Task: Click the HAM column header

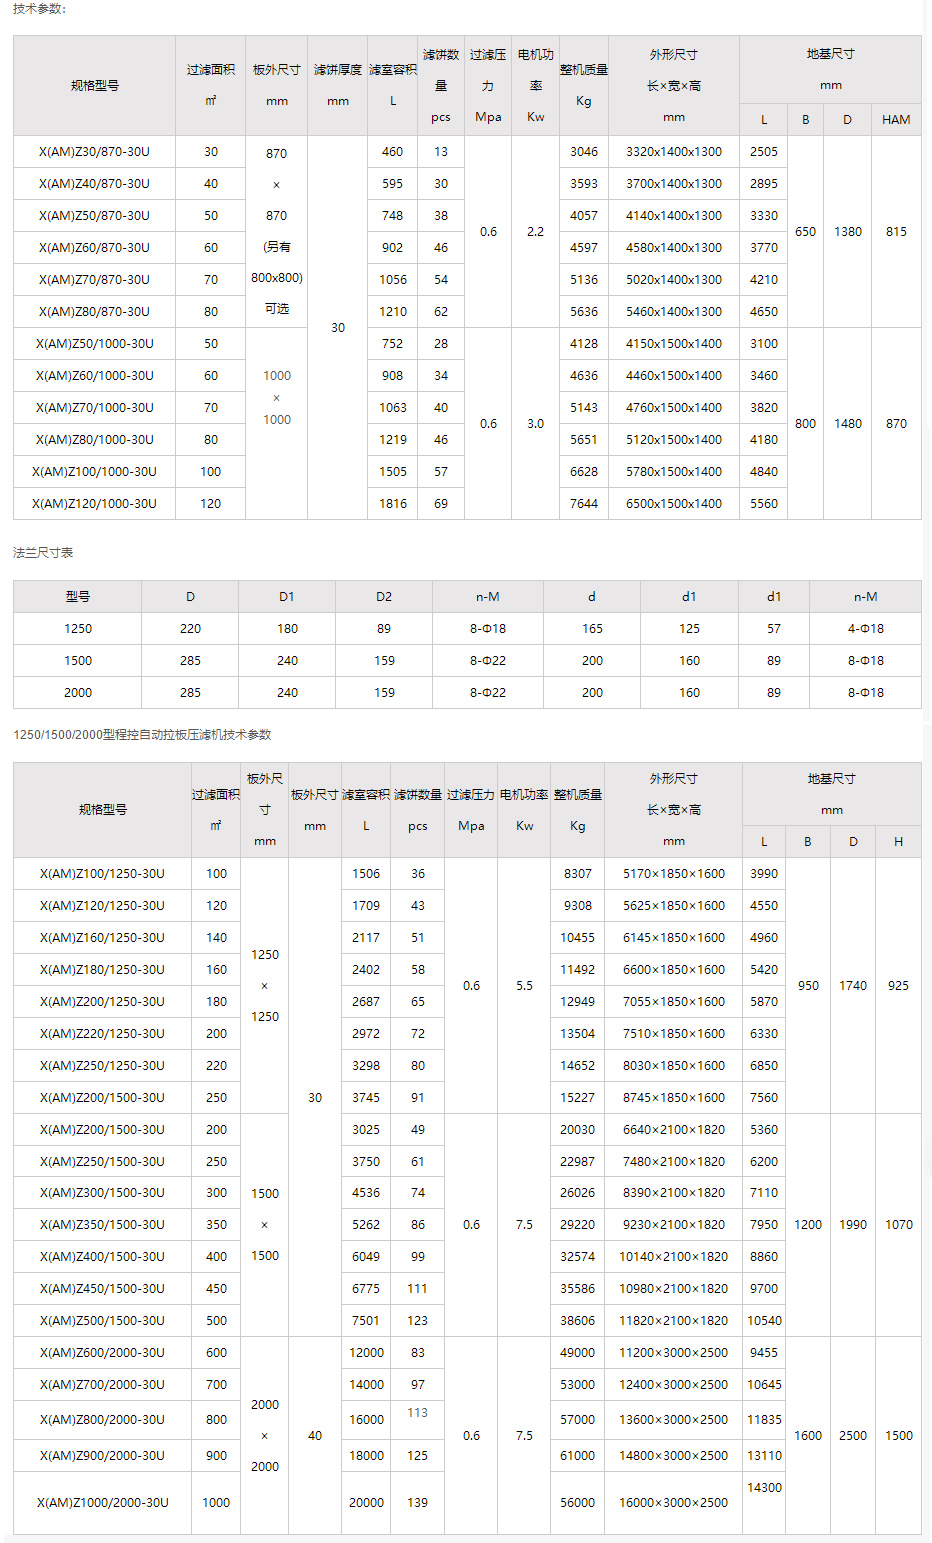Action: 895,120
